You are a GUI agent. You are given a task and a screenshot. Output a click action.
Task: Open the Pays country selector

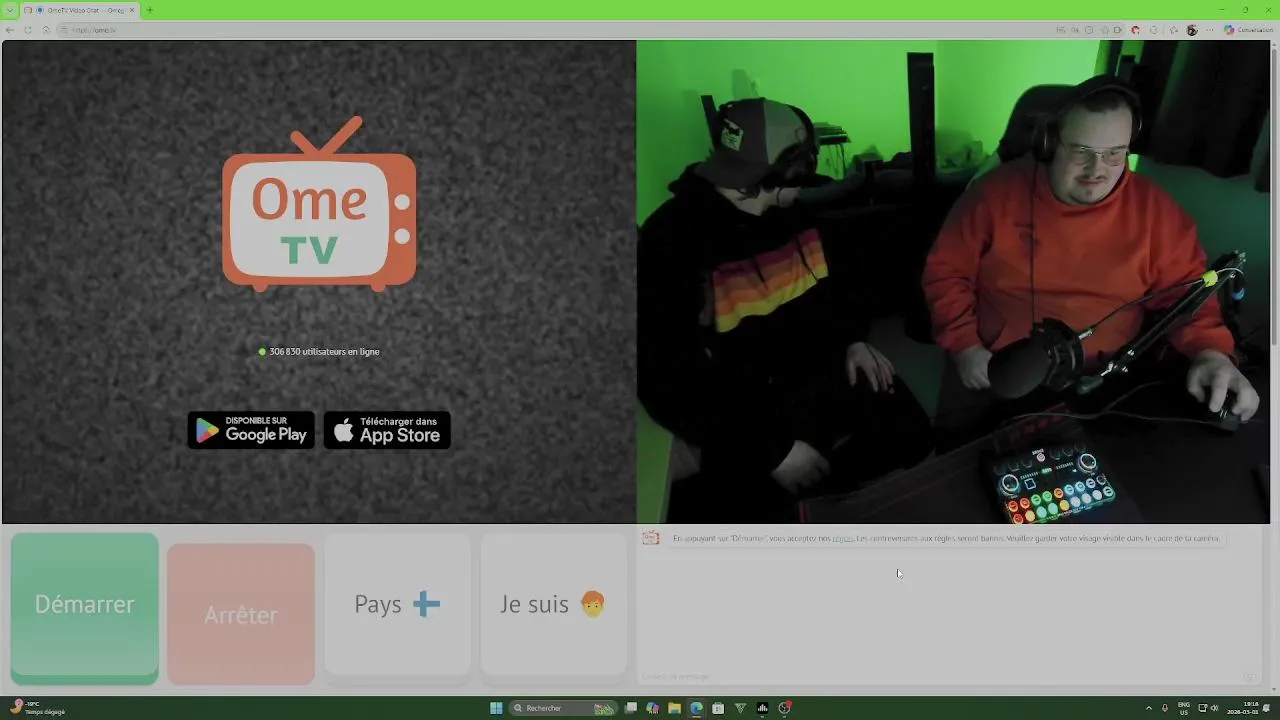point(397,604)
